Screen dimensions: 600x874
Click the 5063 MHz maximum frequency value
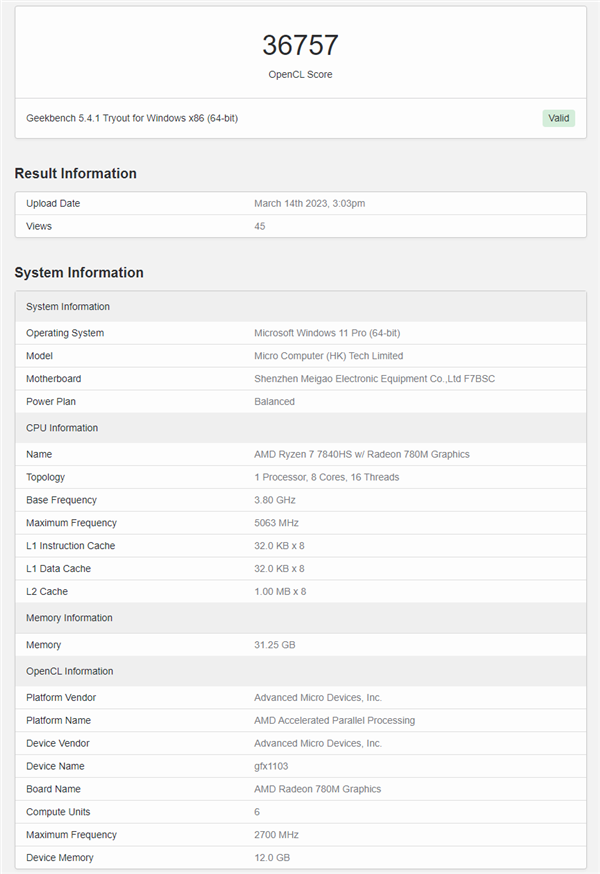(x=277, y=523)
